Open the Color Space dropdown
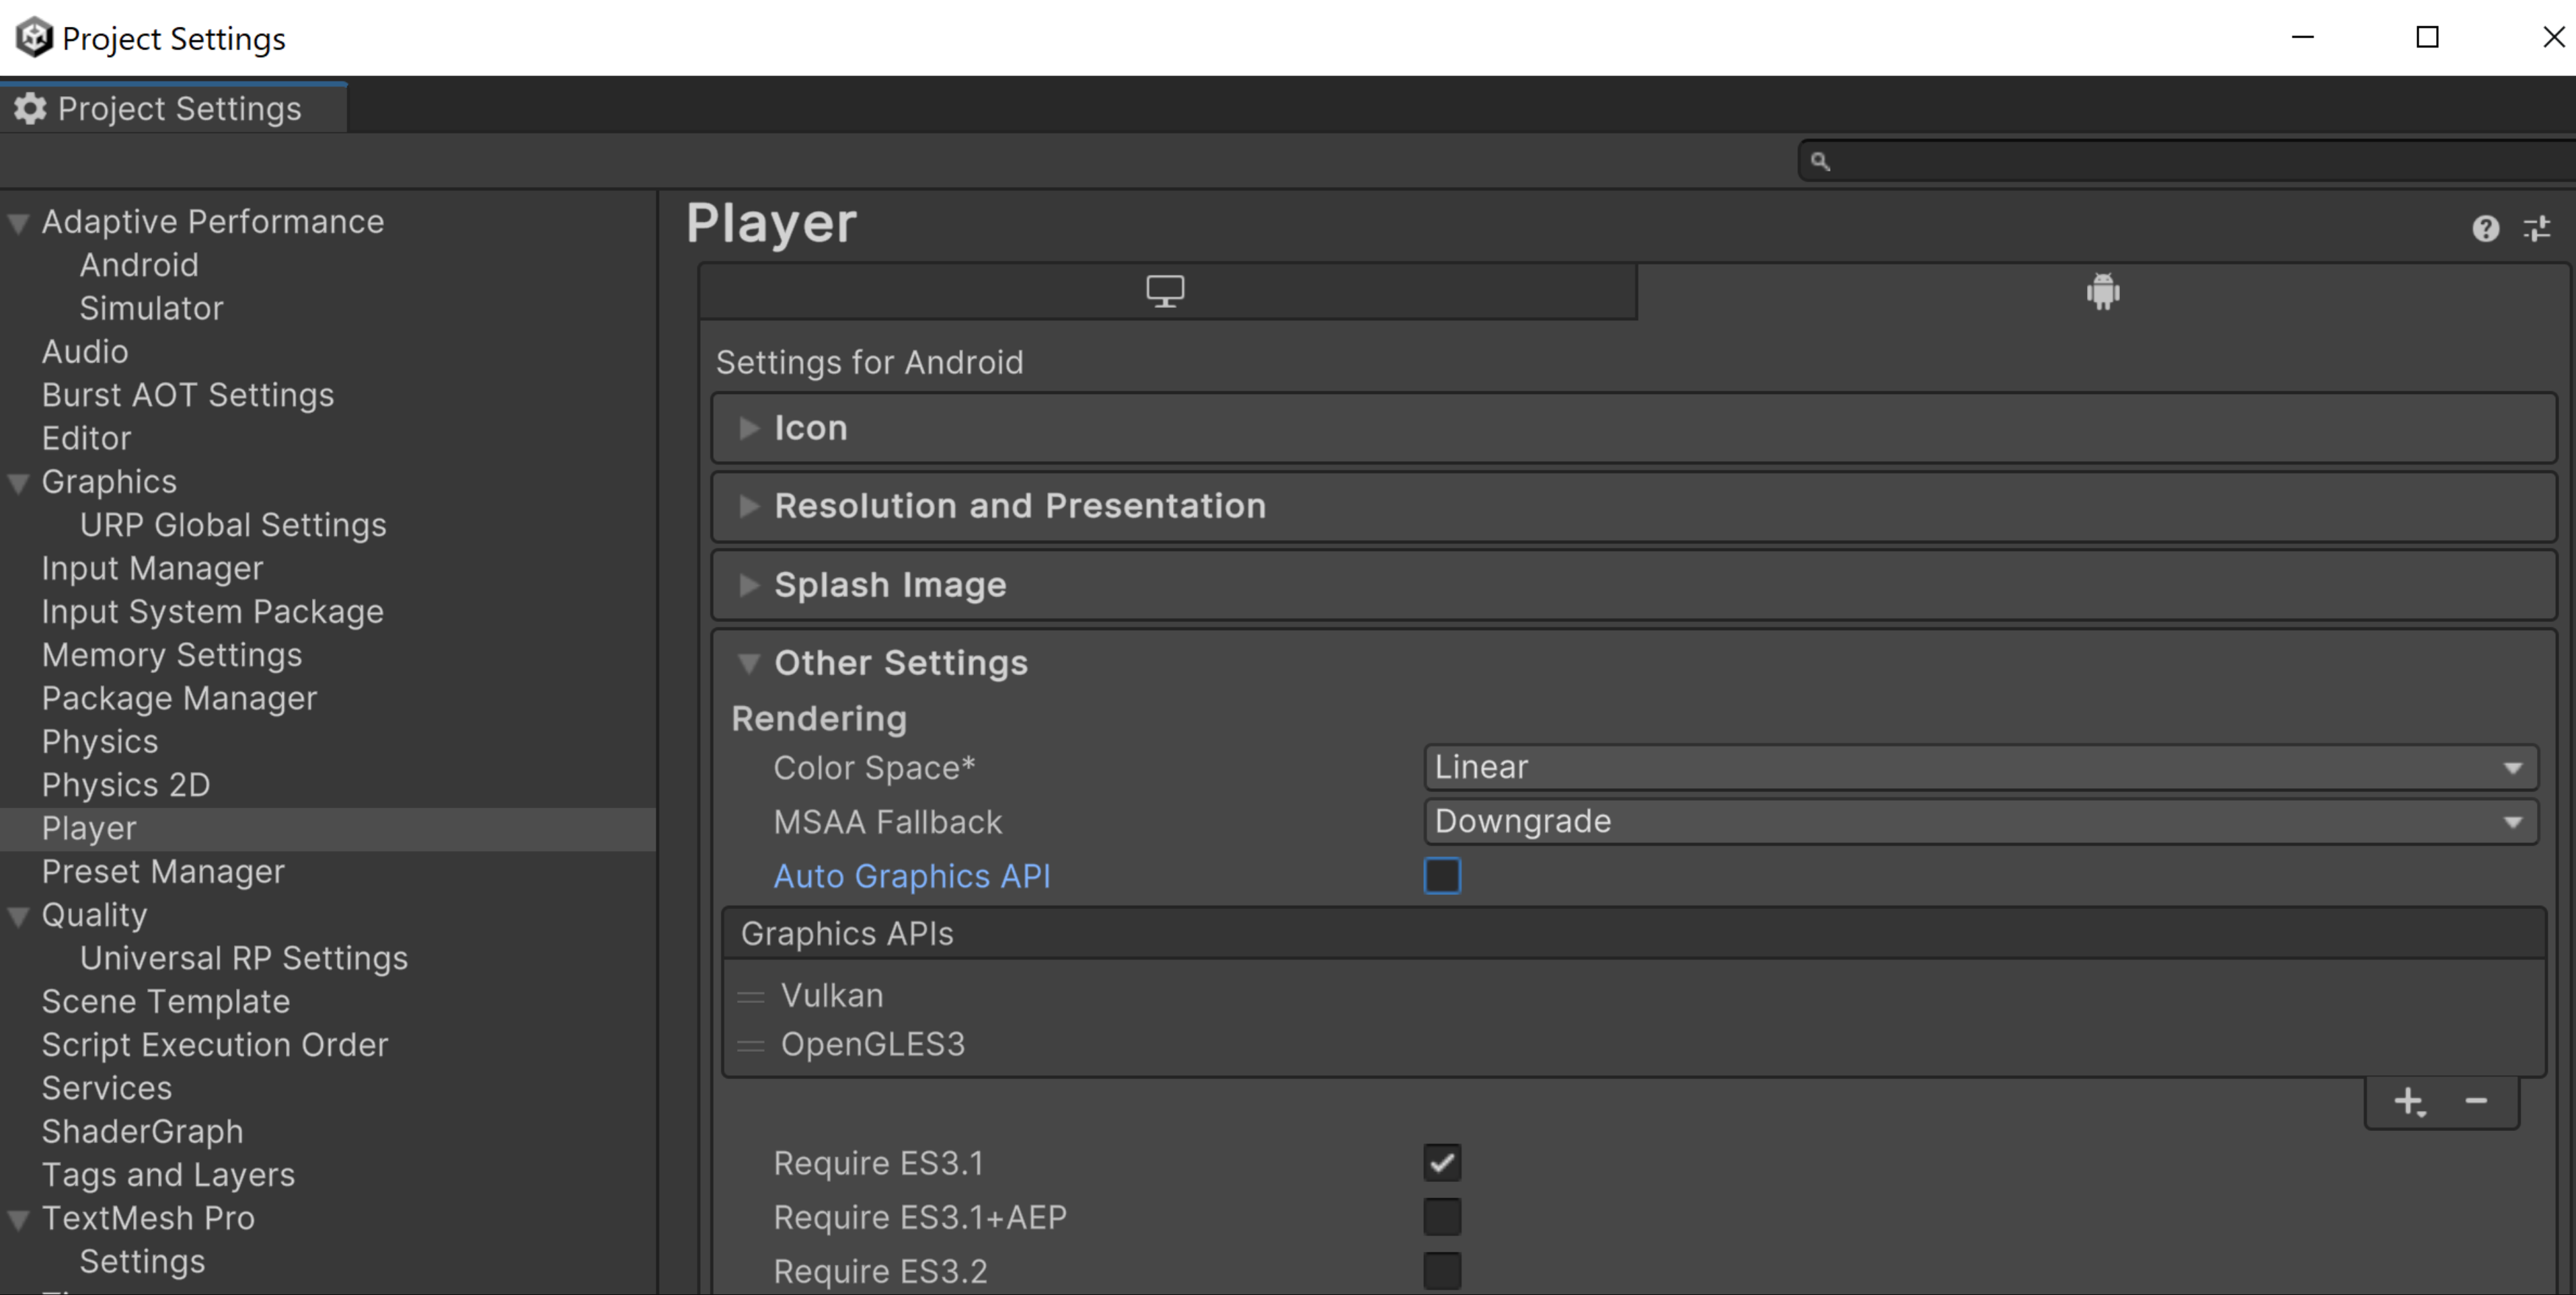 [x=1978, y=767]
